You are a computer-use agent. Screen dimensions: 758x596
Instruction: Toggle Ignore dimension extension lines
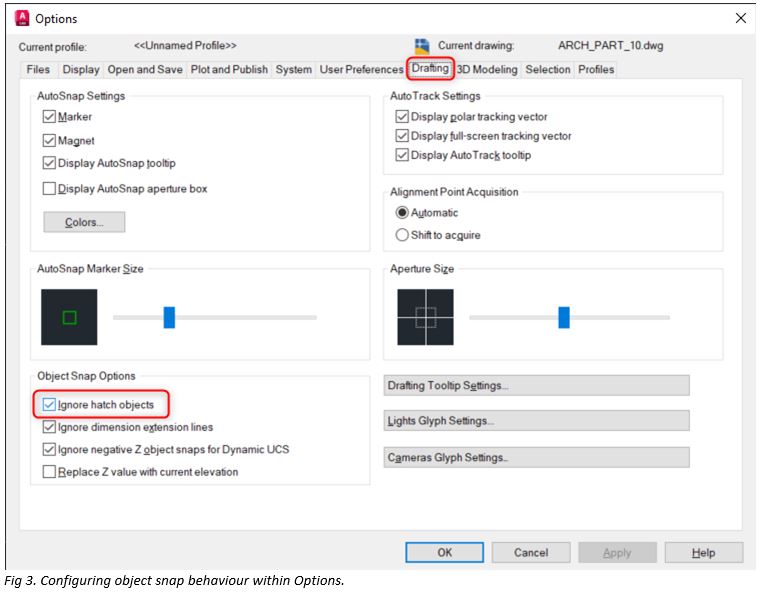pyautogui.click(x=49, y=427)
